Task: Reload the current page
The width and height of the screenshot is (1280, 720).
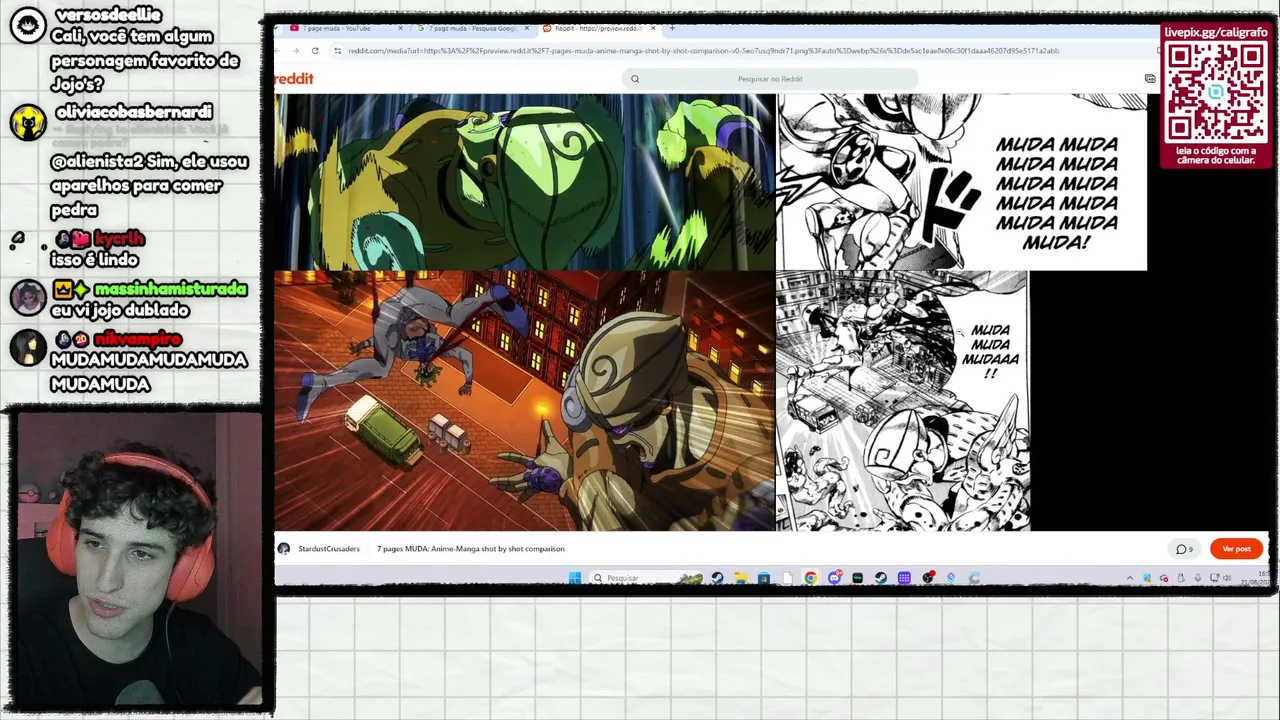Action: [x=315, y=51]
